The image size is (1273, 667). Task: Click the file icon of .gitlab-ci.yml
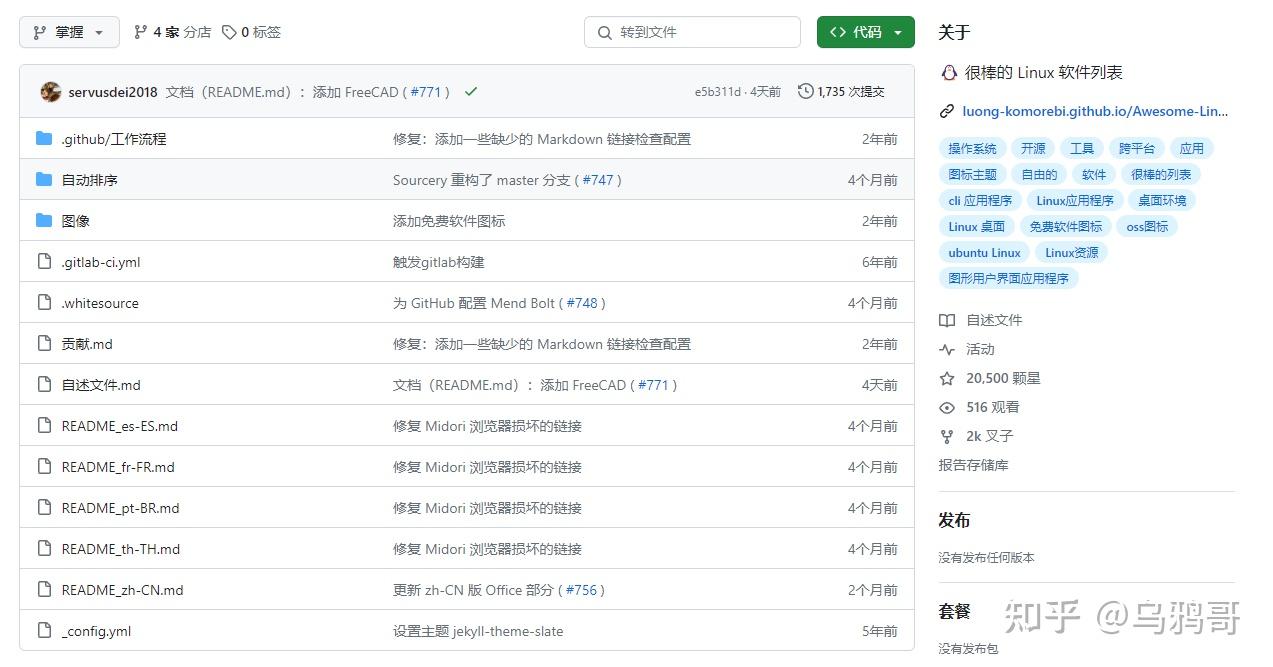(45, 262)
